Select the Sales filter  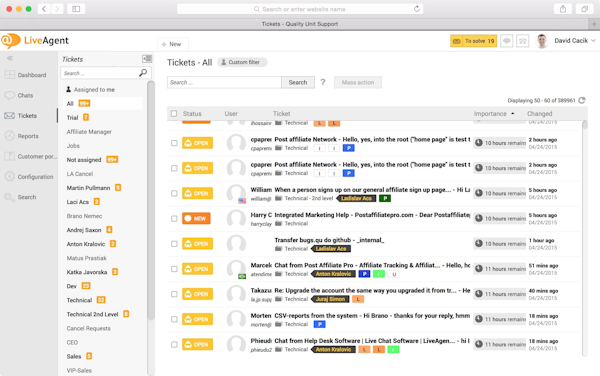pyautogui.click(x=79, y=356)
